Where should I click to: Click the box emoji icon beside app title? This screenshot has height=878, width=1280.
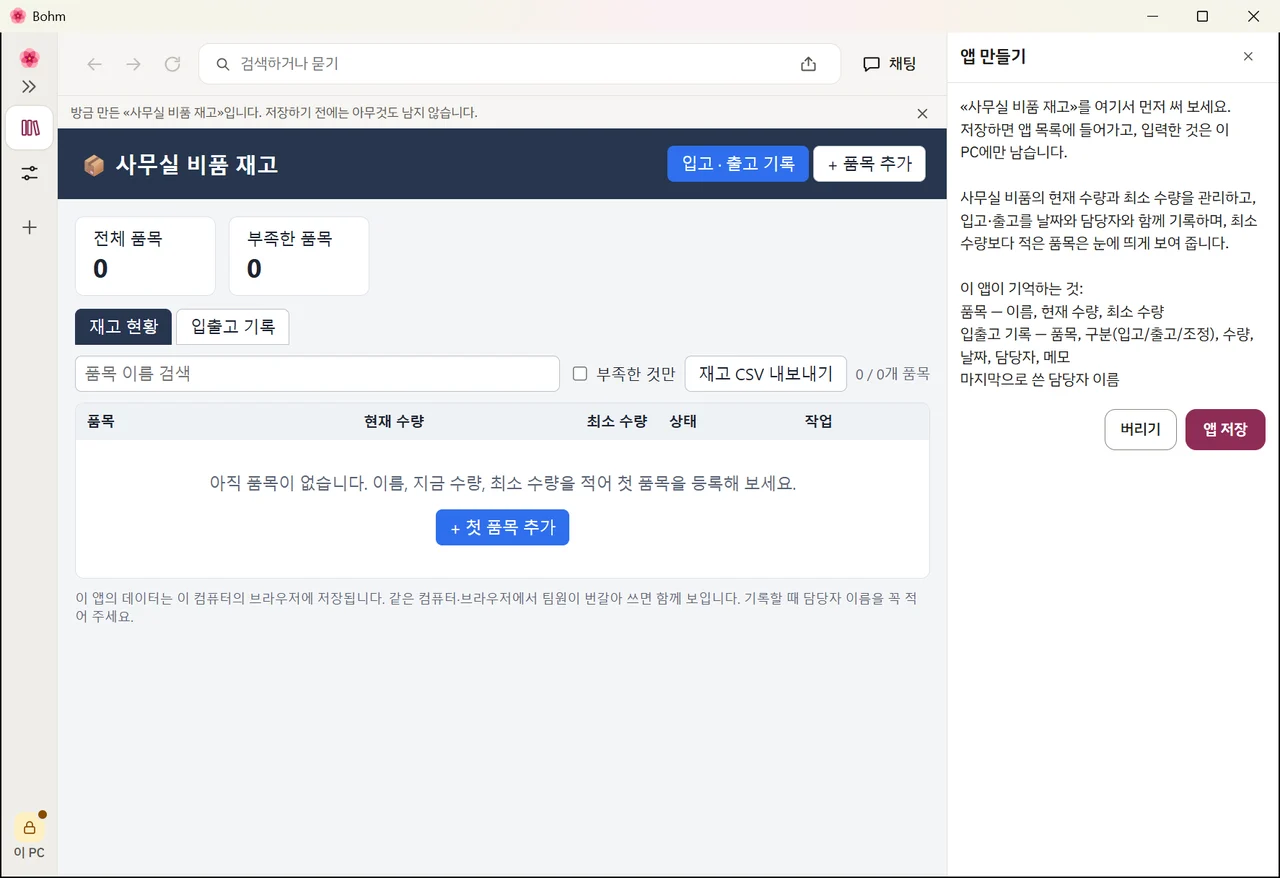pos(94,165)
